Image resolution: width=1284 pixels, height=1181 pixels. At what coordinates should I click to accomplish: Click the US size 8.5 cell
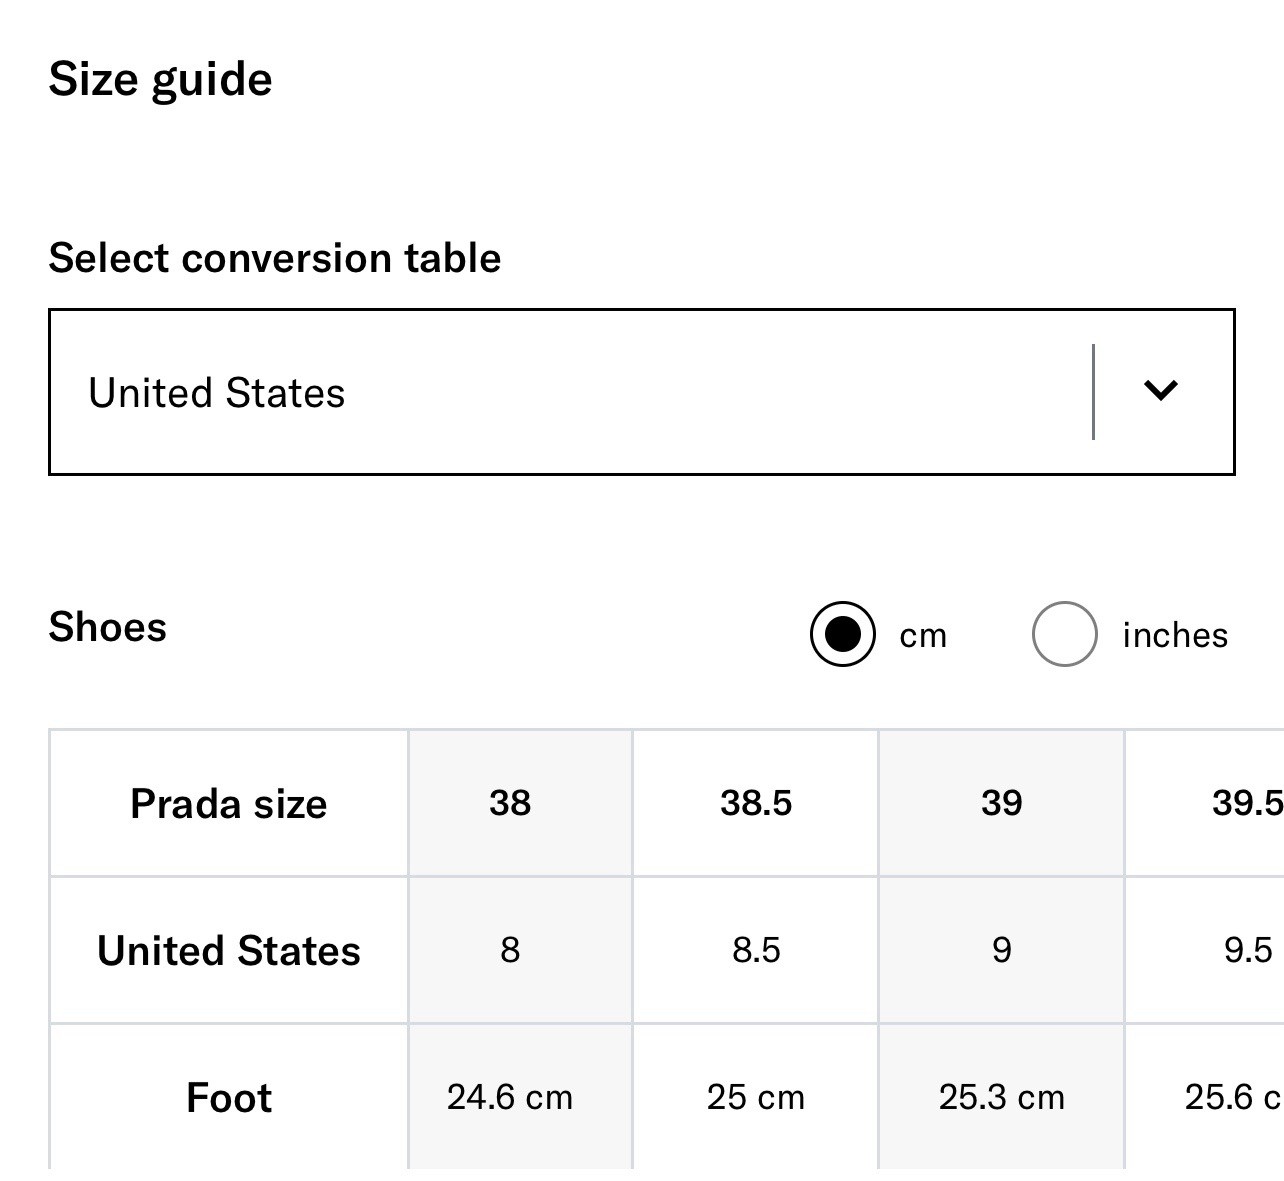click(756, 950)
